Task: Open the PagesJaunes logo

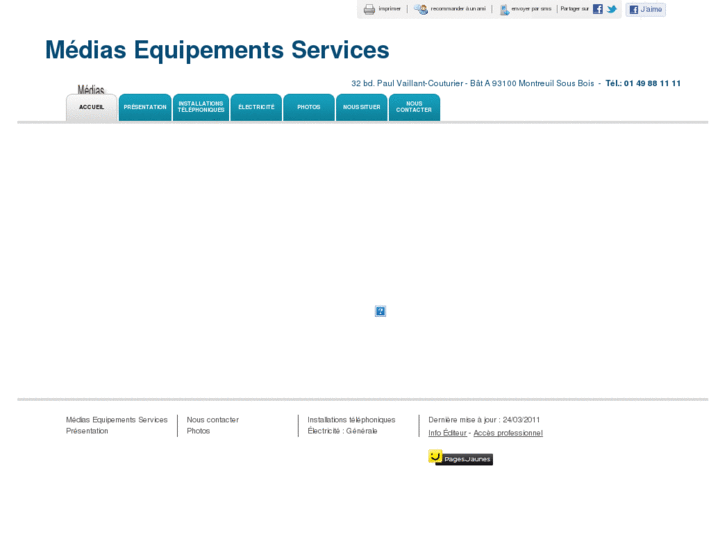Action: click(x=460, y=458)
